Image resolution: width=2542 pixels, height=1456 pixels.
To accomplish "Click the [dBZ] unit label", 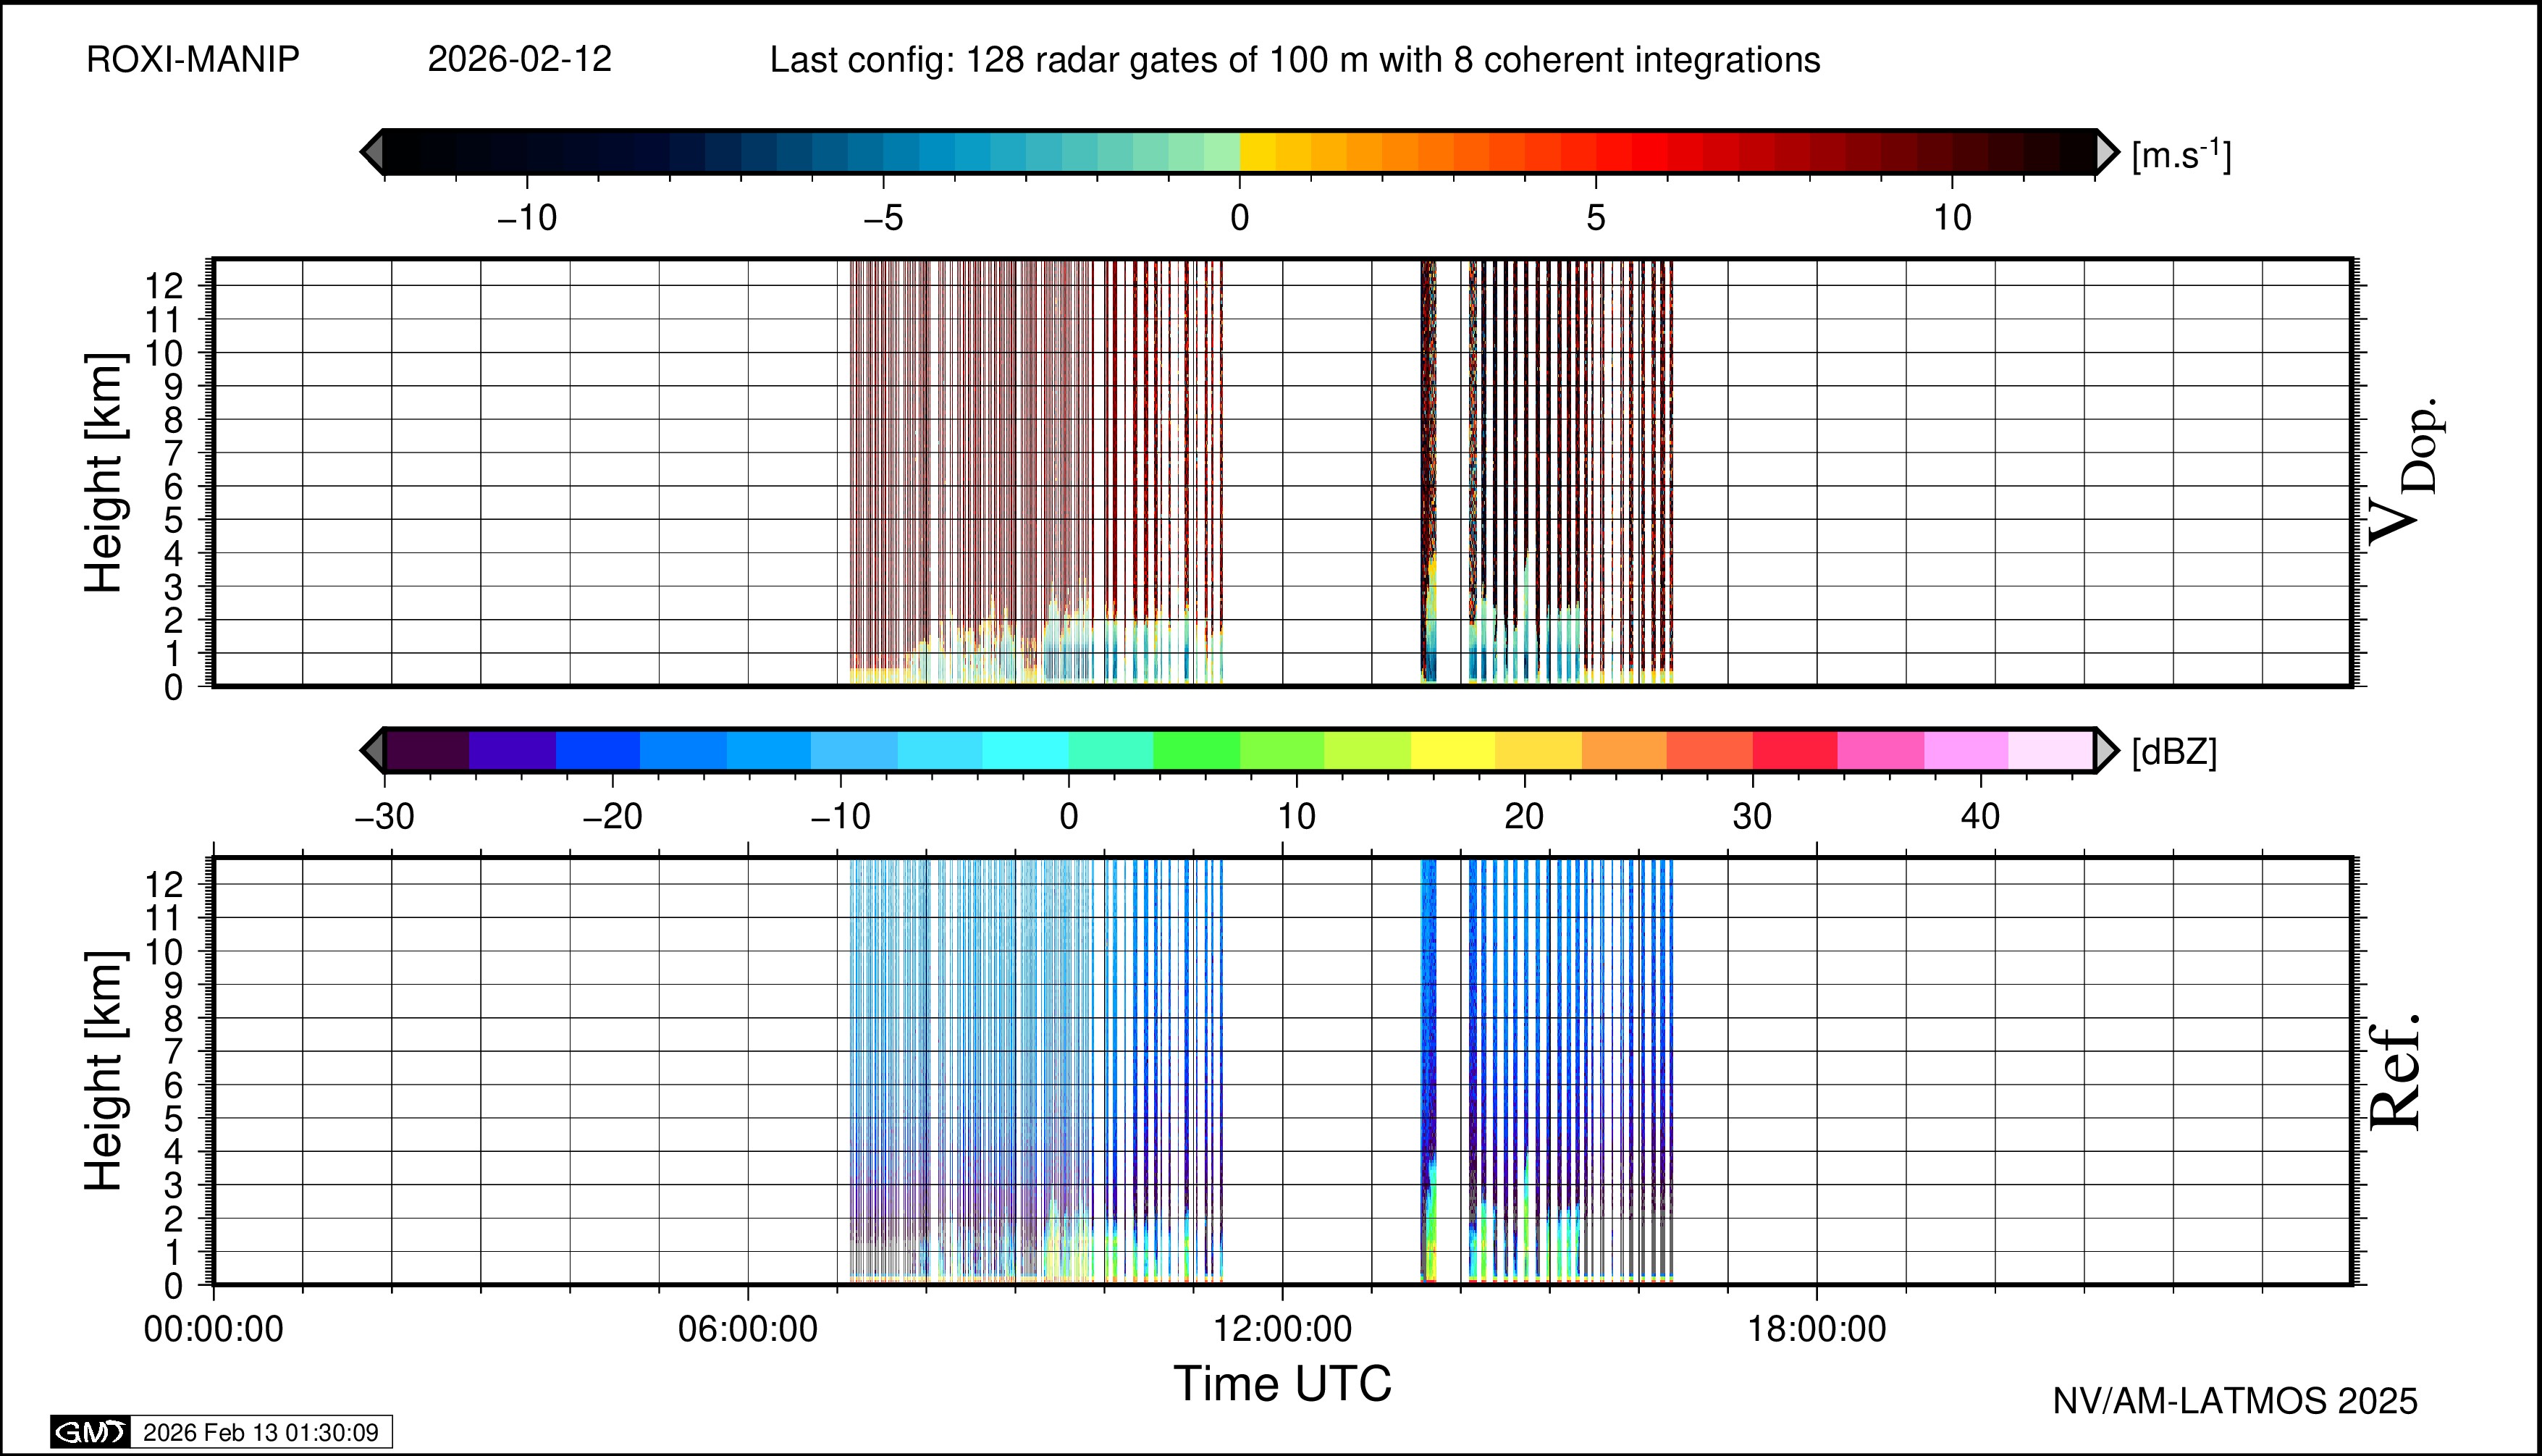I will pos(2174,752).
